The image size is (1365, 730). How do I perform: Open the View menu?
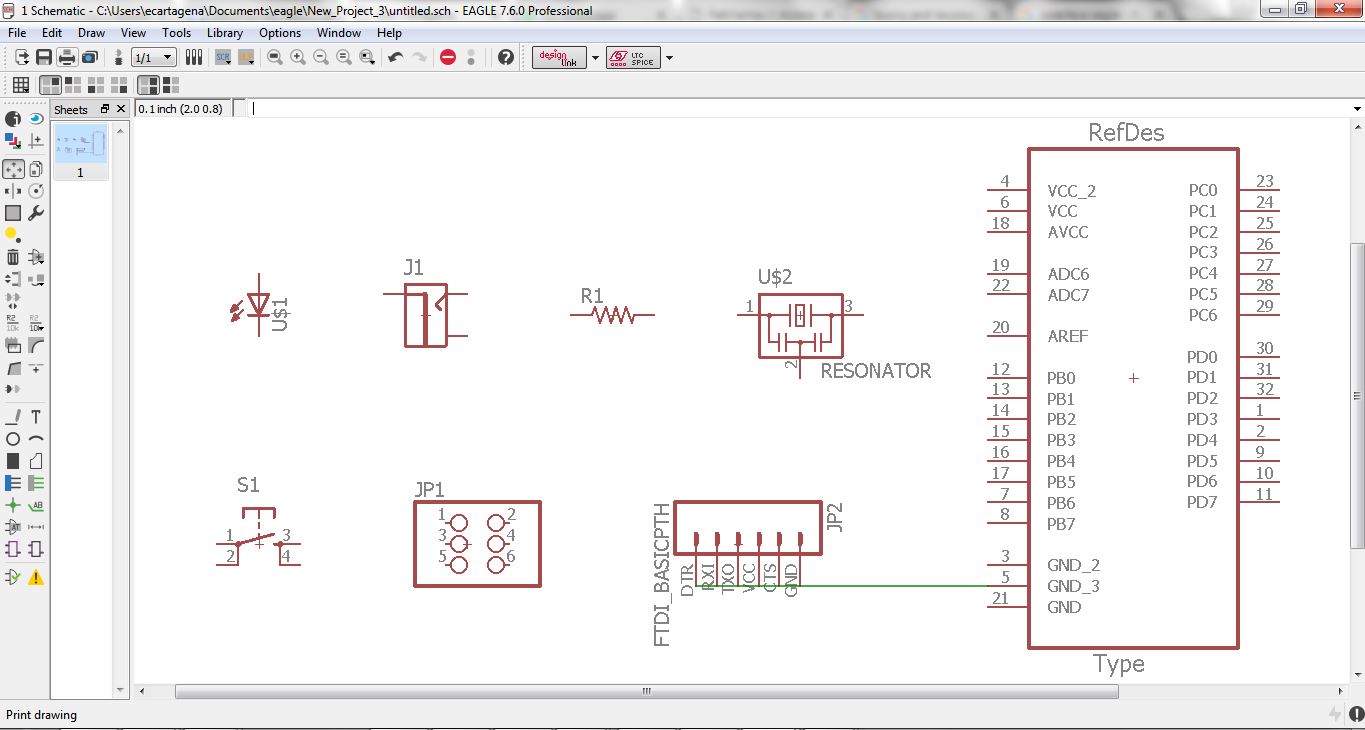coord(134,33)
